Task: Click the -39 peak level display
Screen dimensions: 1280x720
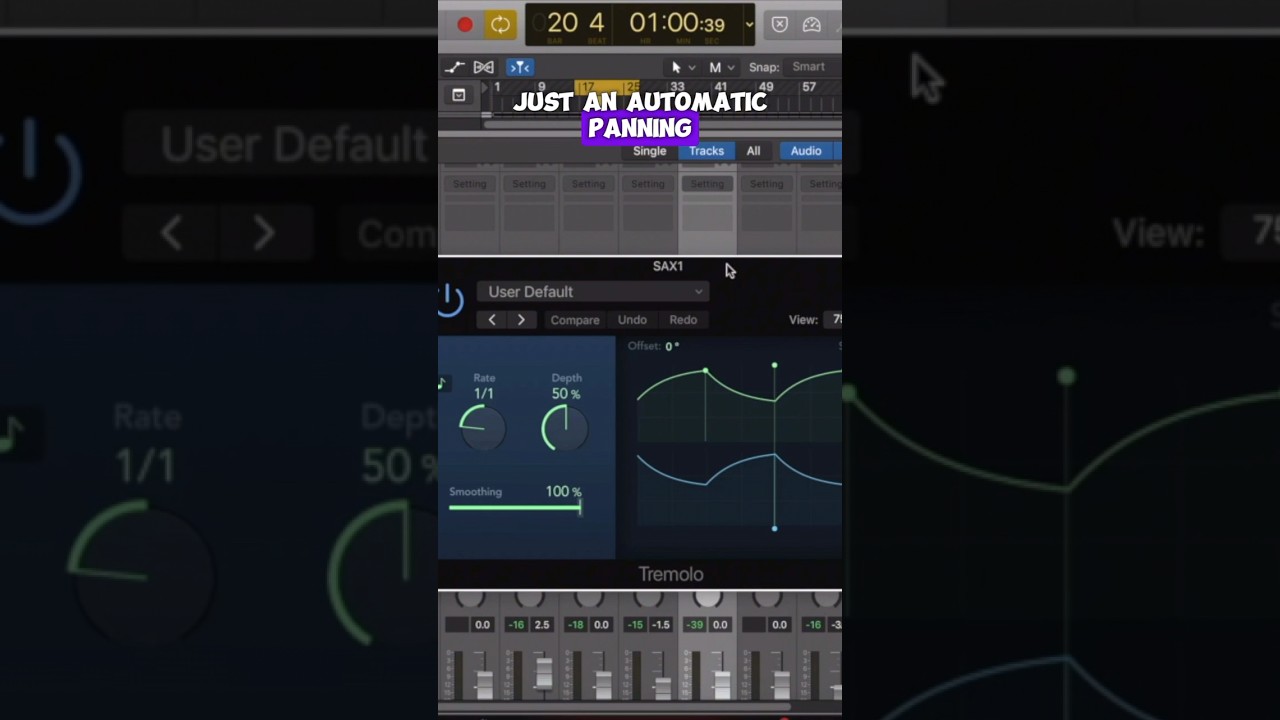Action: click(x=694, y=625)
